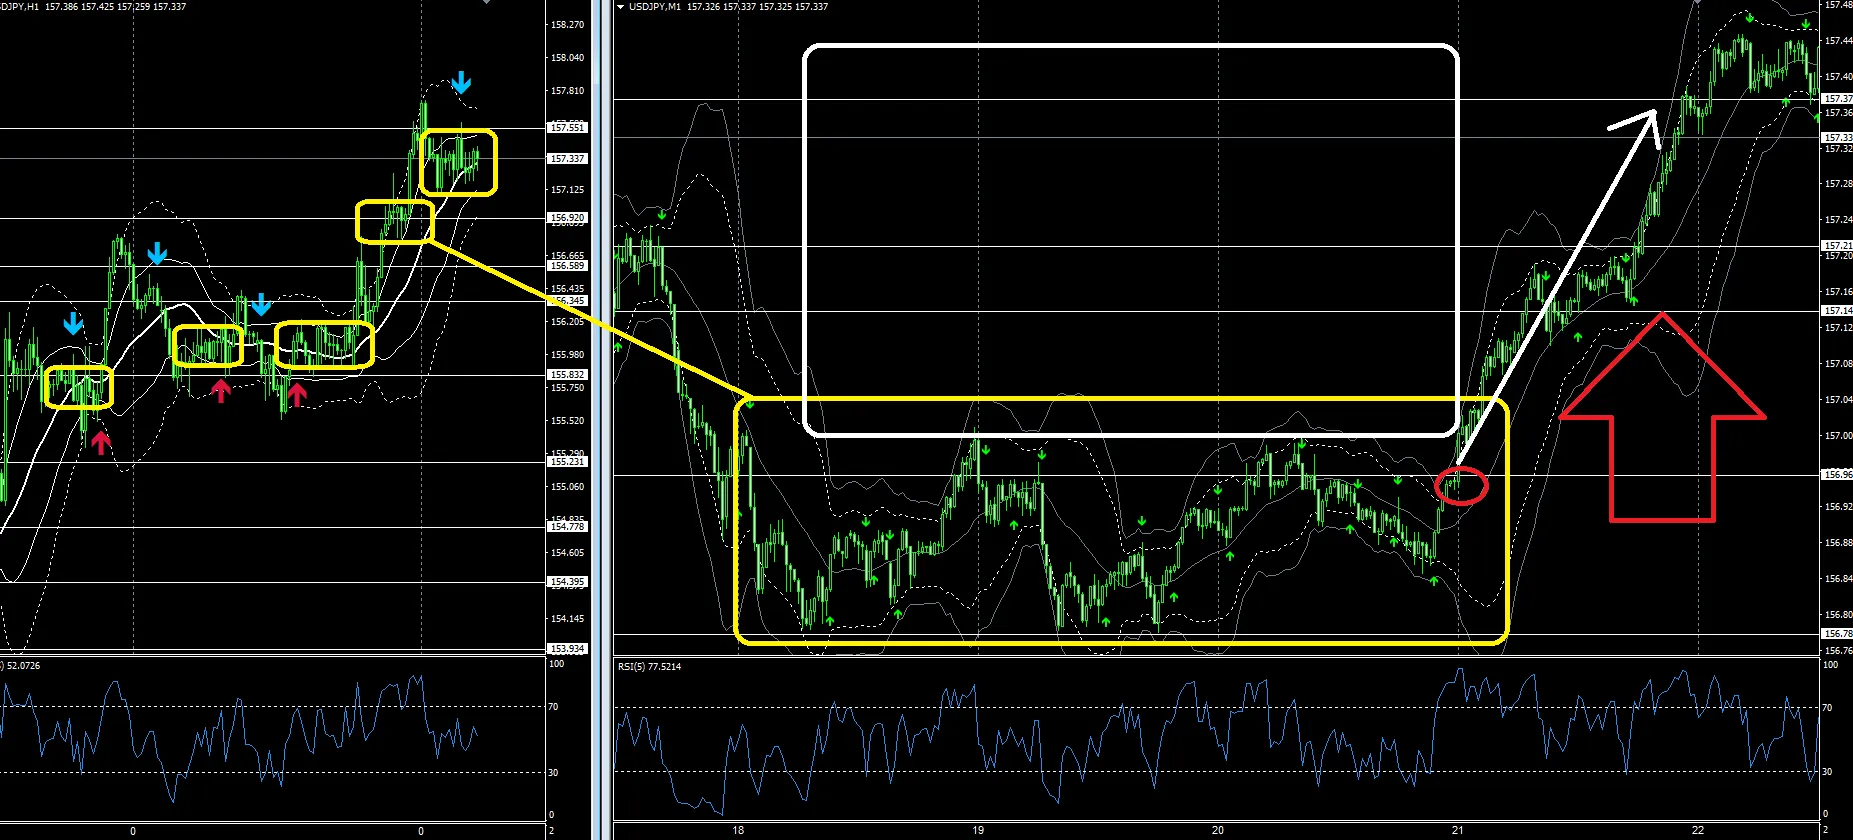
Task: Click the yellow line connecting both charts
Action: [x=590, y=317]
